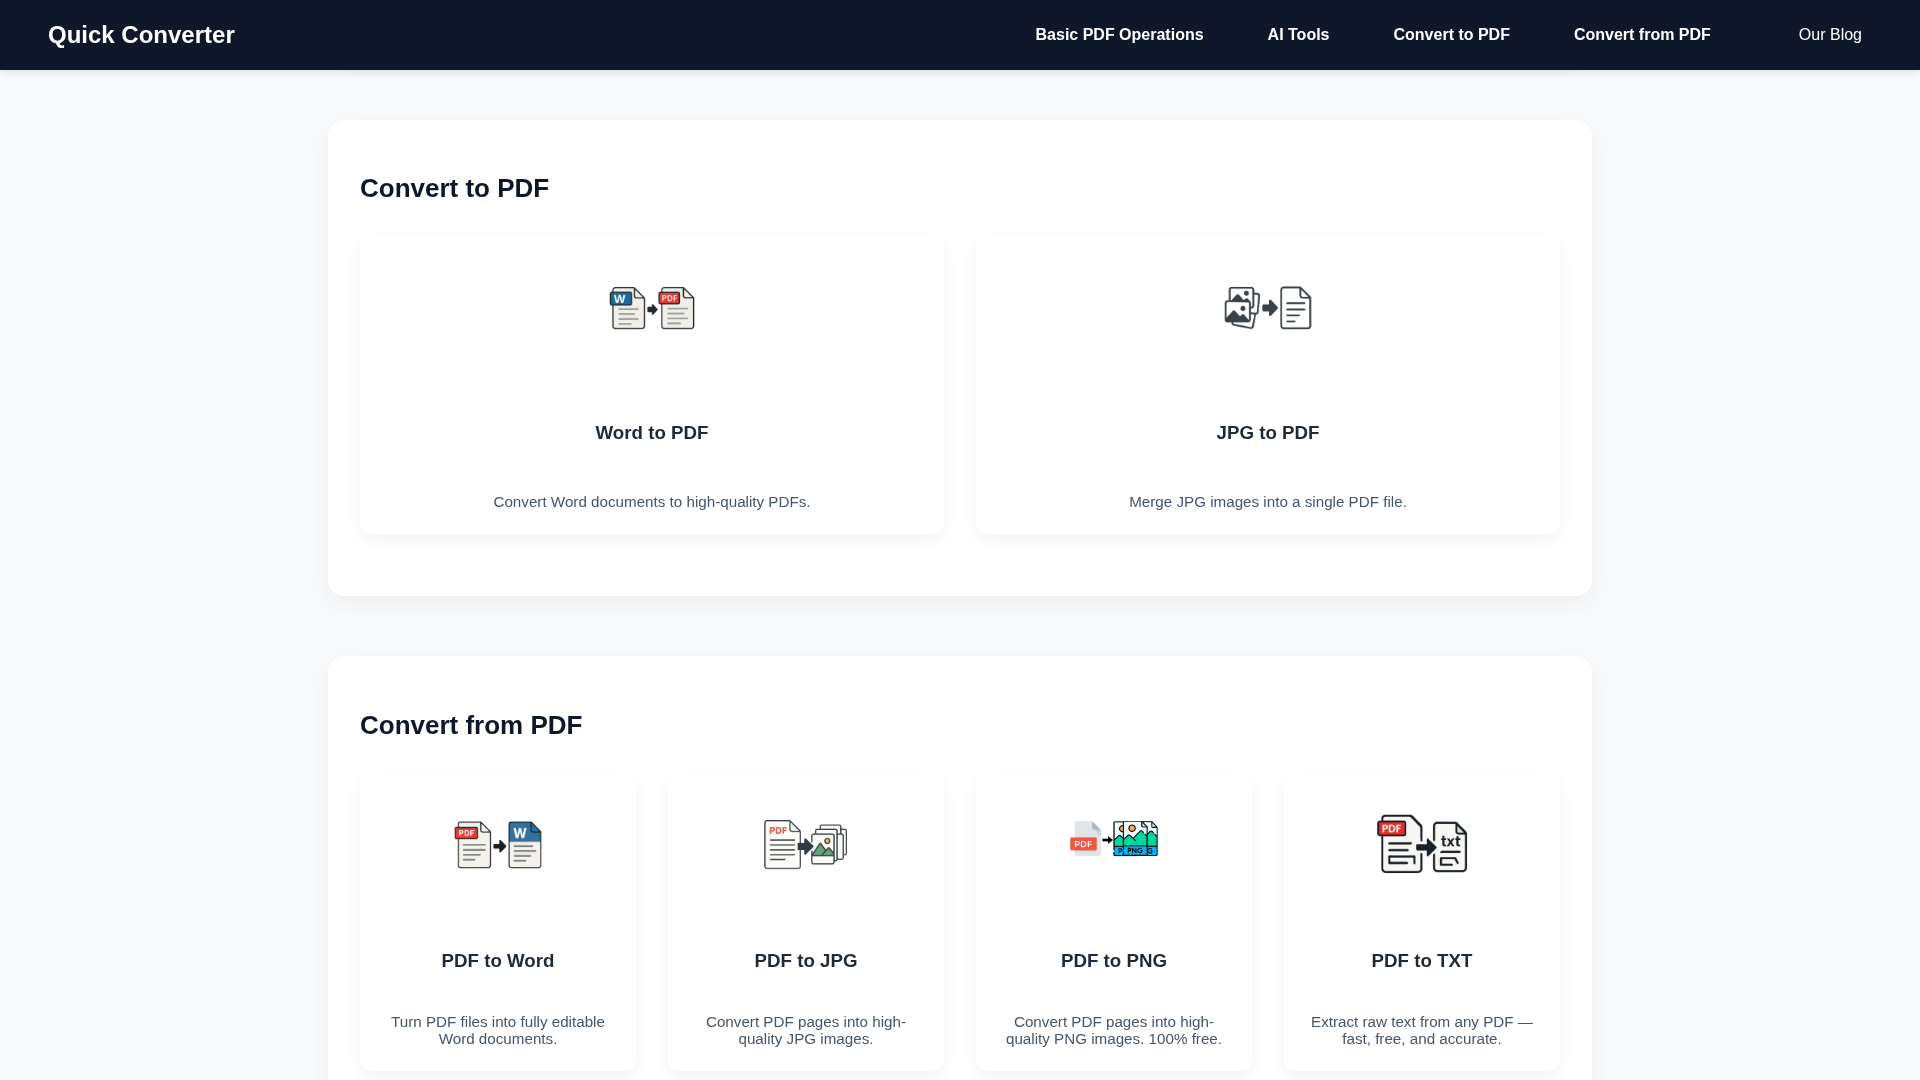Go to the Quick Converter home logo
Screen dimensions: 1920x1080
141,35
